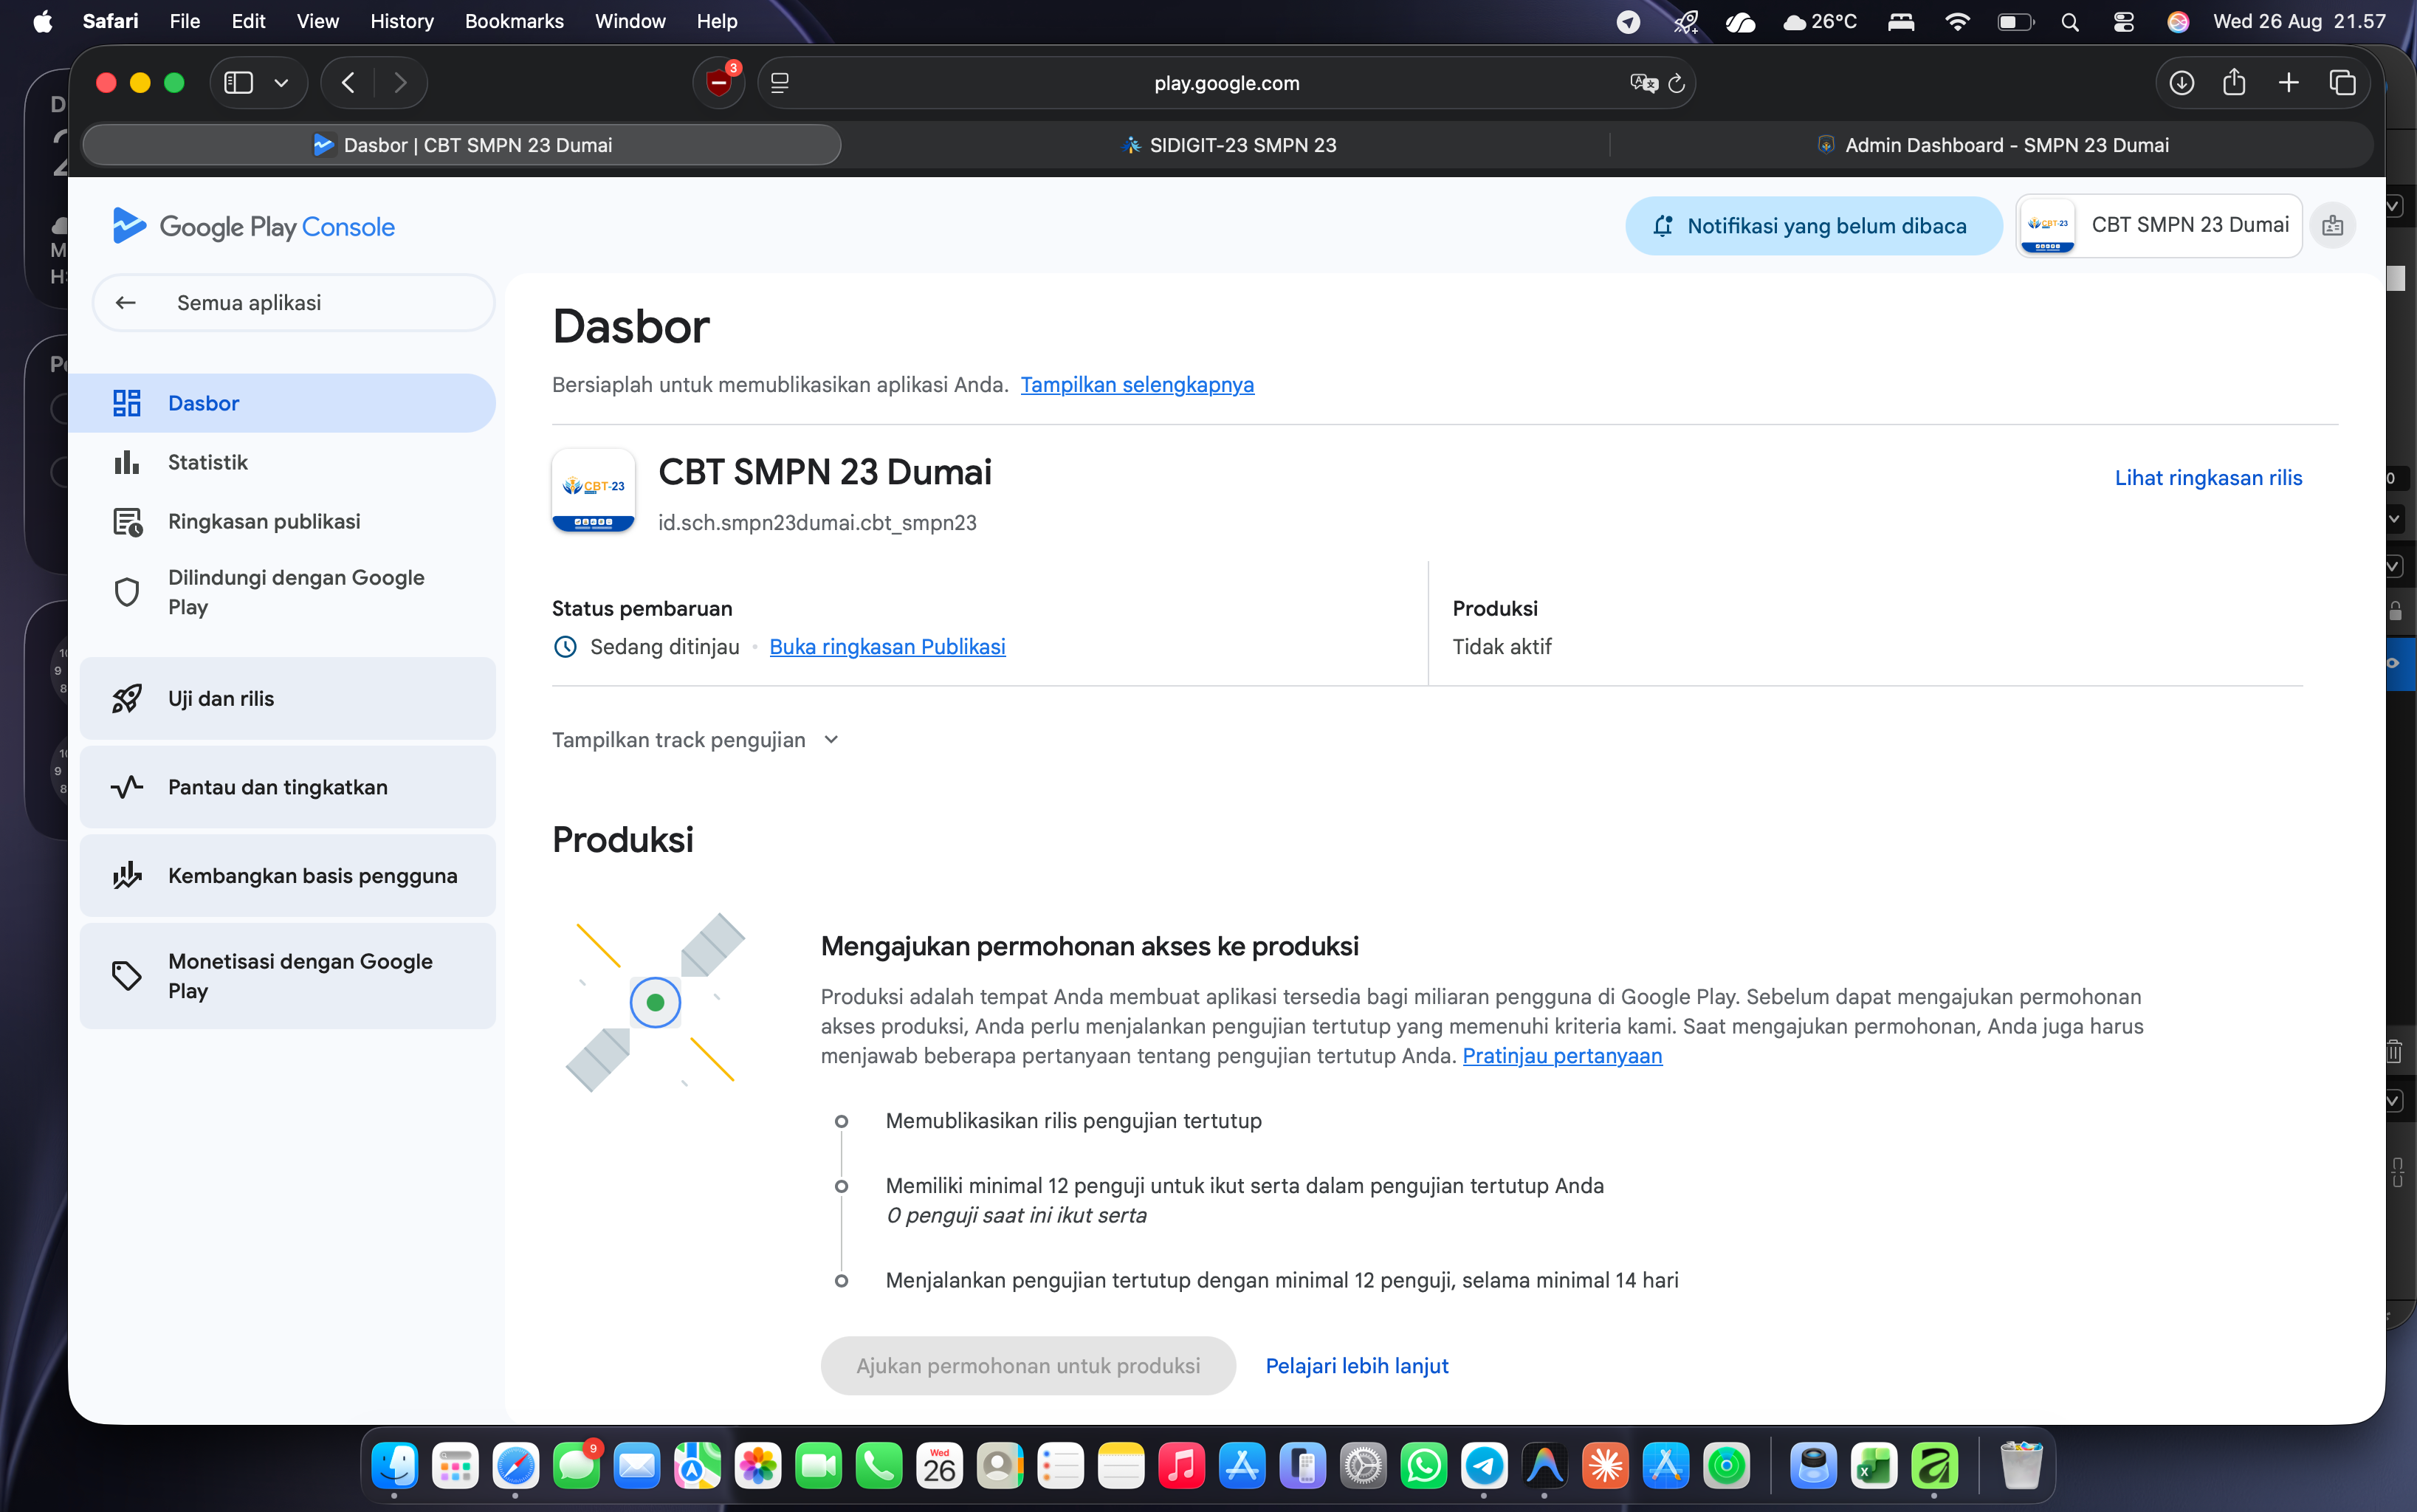Open the Window menu
The image size is (2417, 1512).
click(x=630, y=21)
